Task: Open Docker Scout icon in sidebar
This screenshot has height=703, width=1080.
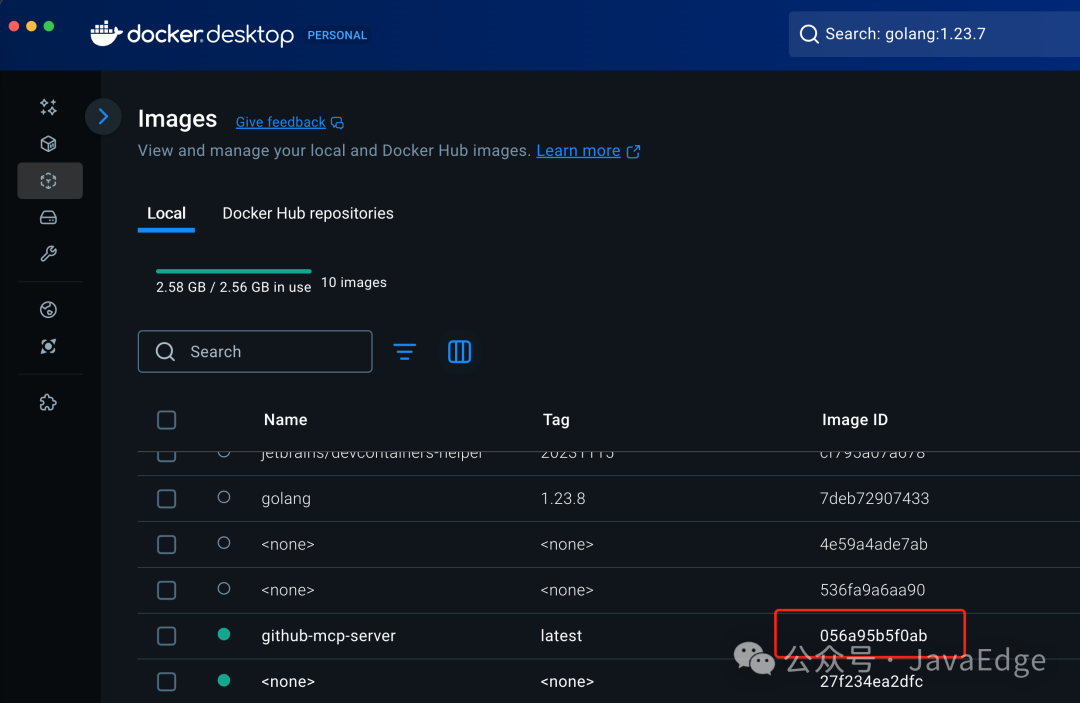Action: [48, 346]
